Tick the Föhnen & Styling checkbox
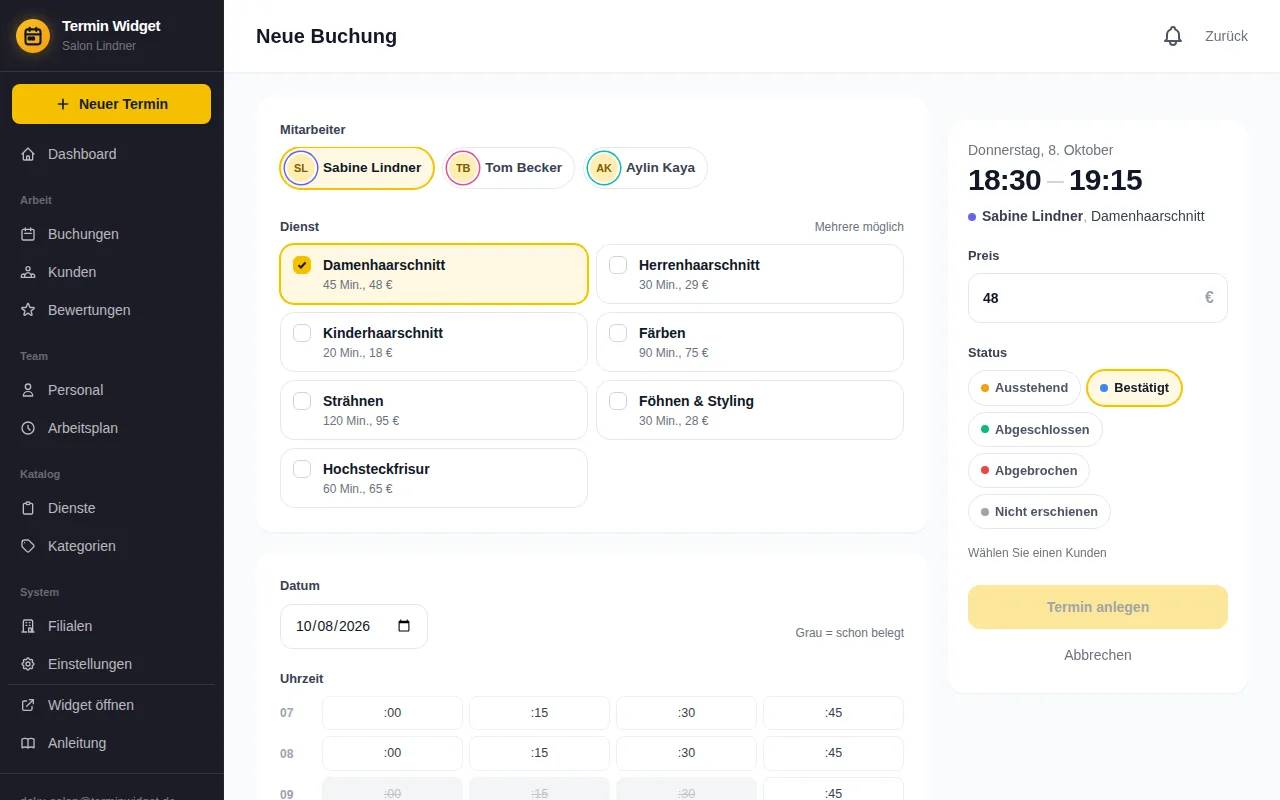This screenshot has height=800, width=1280. pyautogui.click(x=618, y=401)
